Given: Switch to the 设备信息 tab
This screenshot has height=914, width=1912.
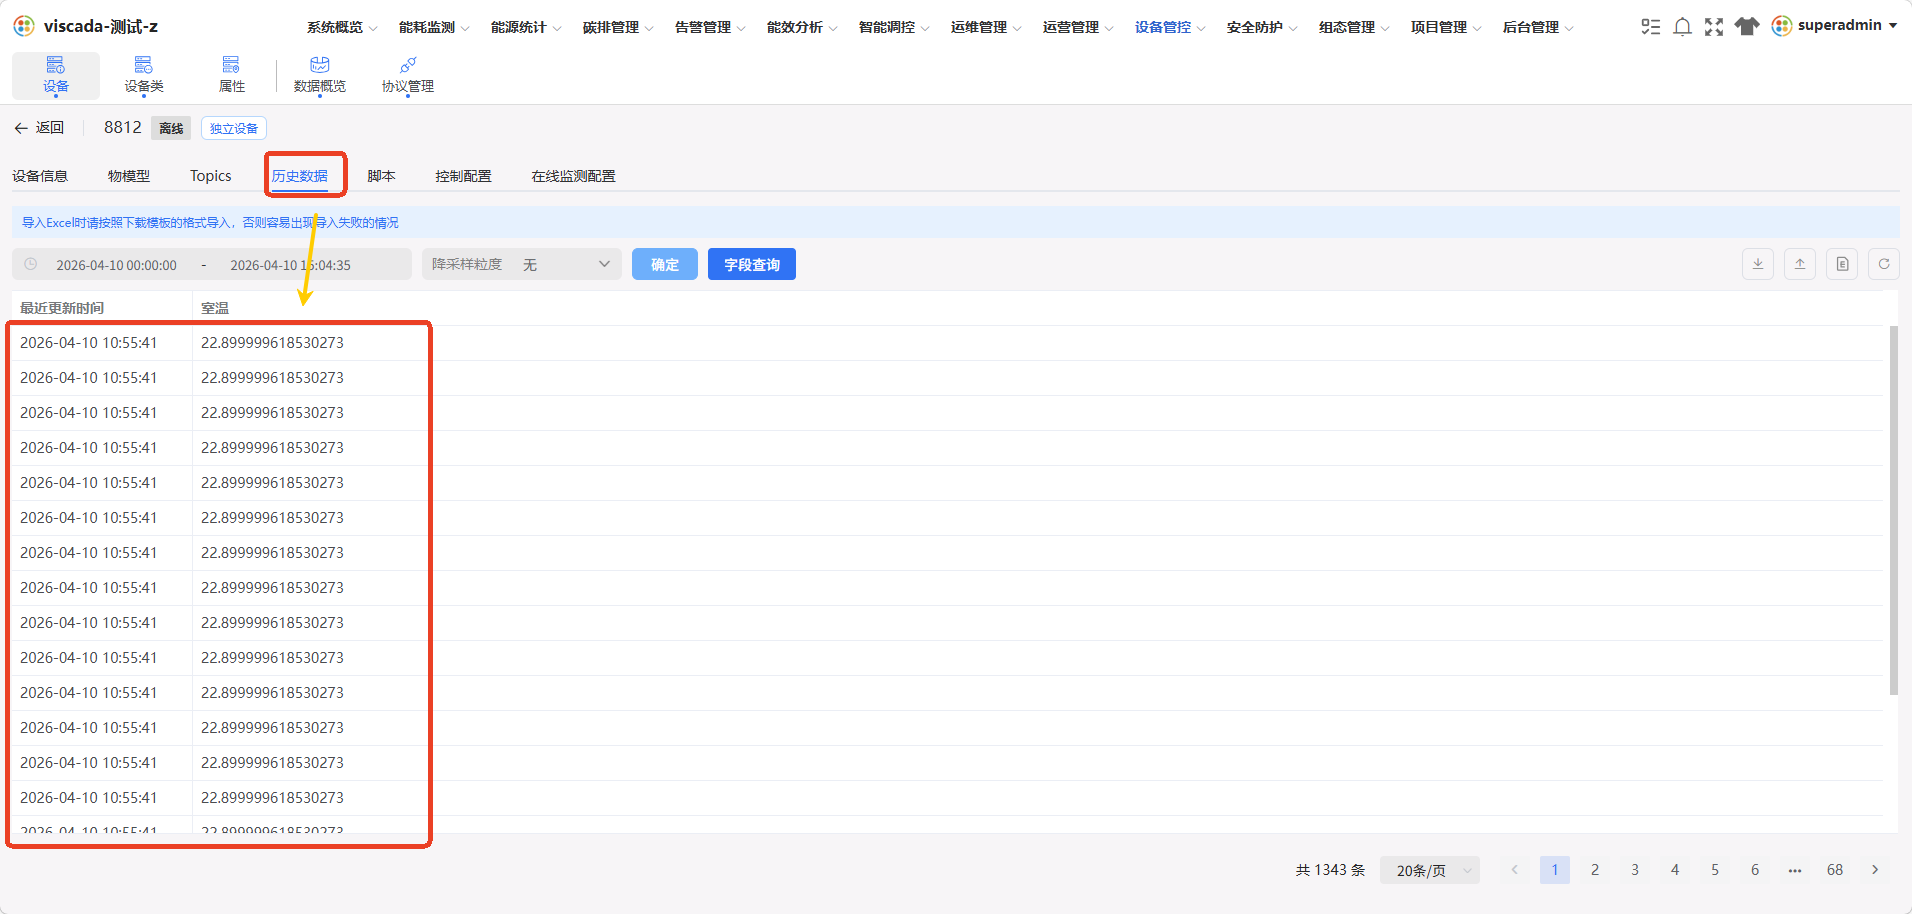Looking at the screenshot, I should click(x=40, y=176).
